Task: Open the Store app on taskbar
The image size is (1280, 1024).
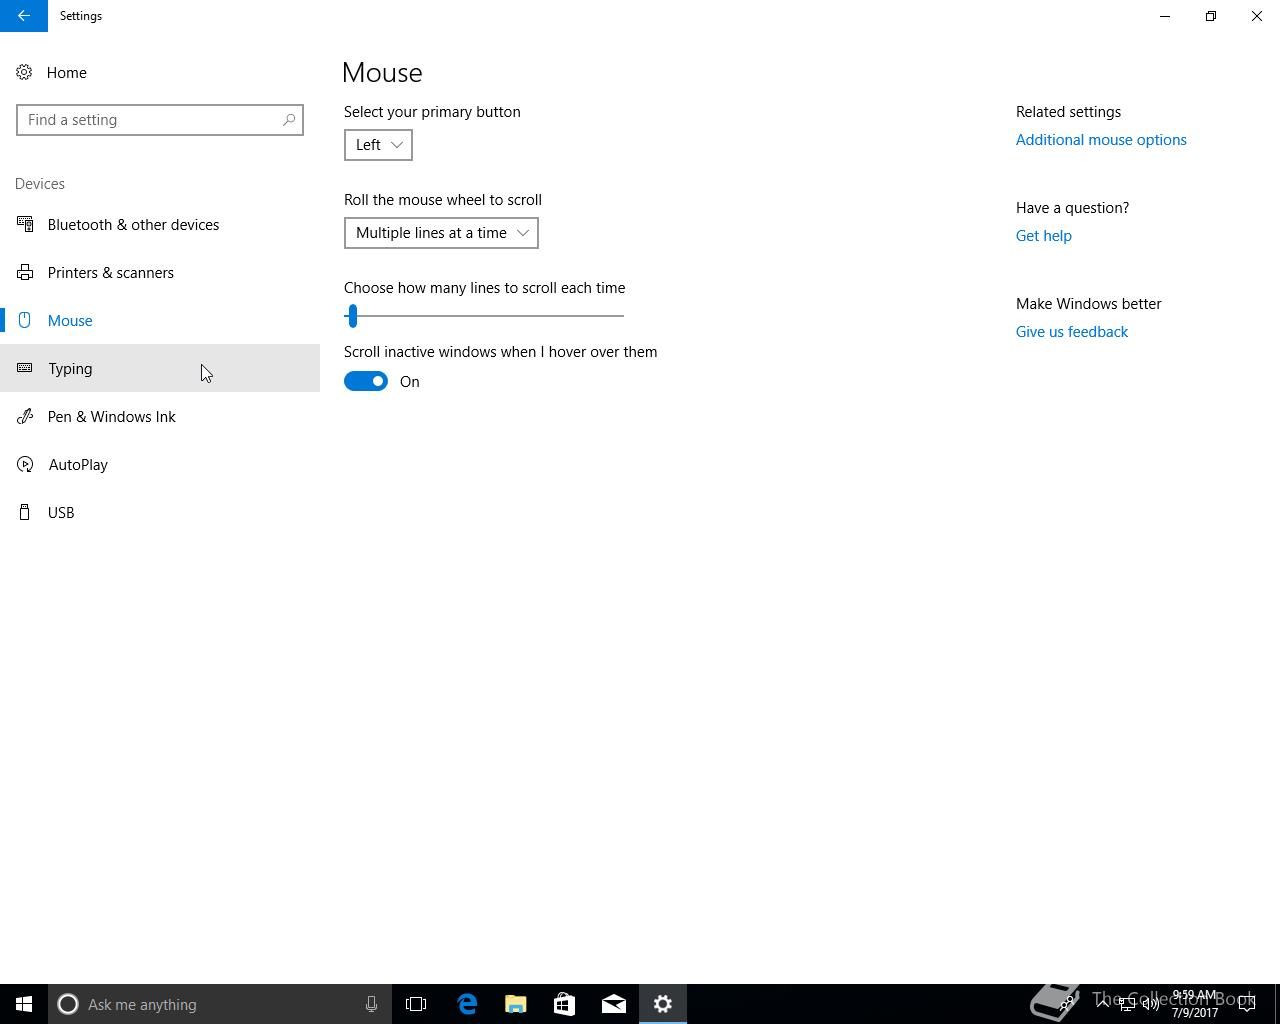Action: click(x=565, y=1004)
